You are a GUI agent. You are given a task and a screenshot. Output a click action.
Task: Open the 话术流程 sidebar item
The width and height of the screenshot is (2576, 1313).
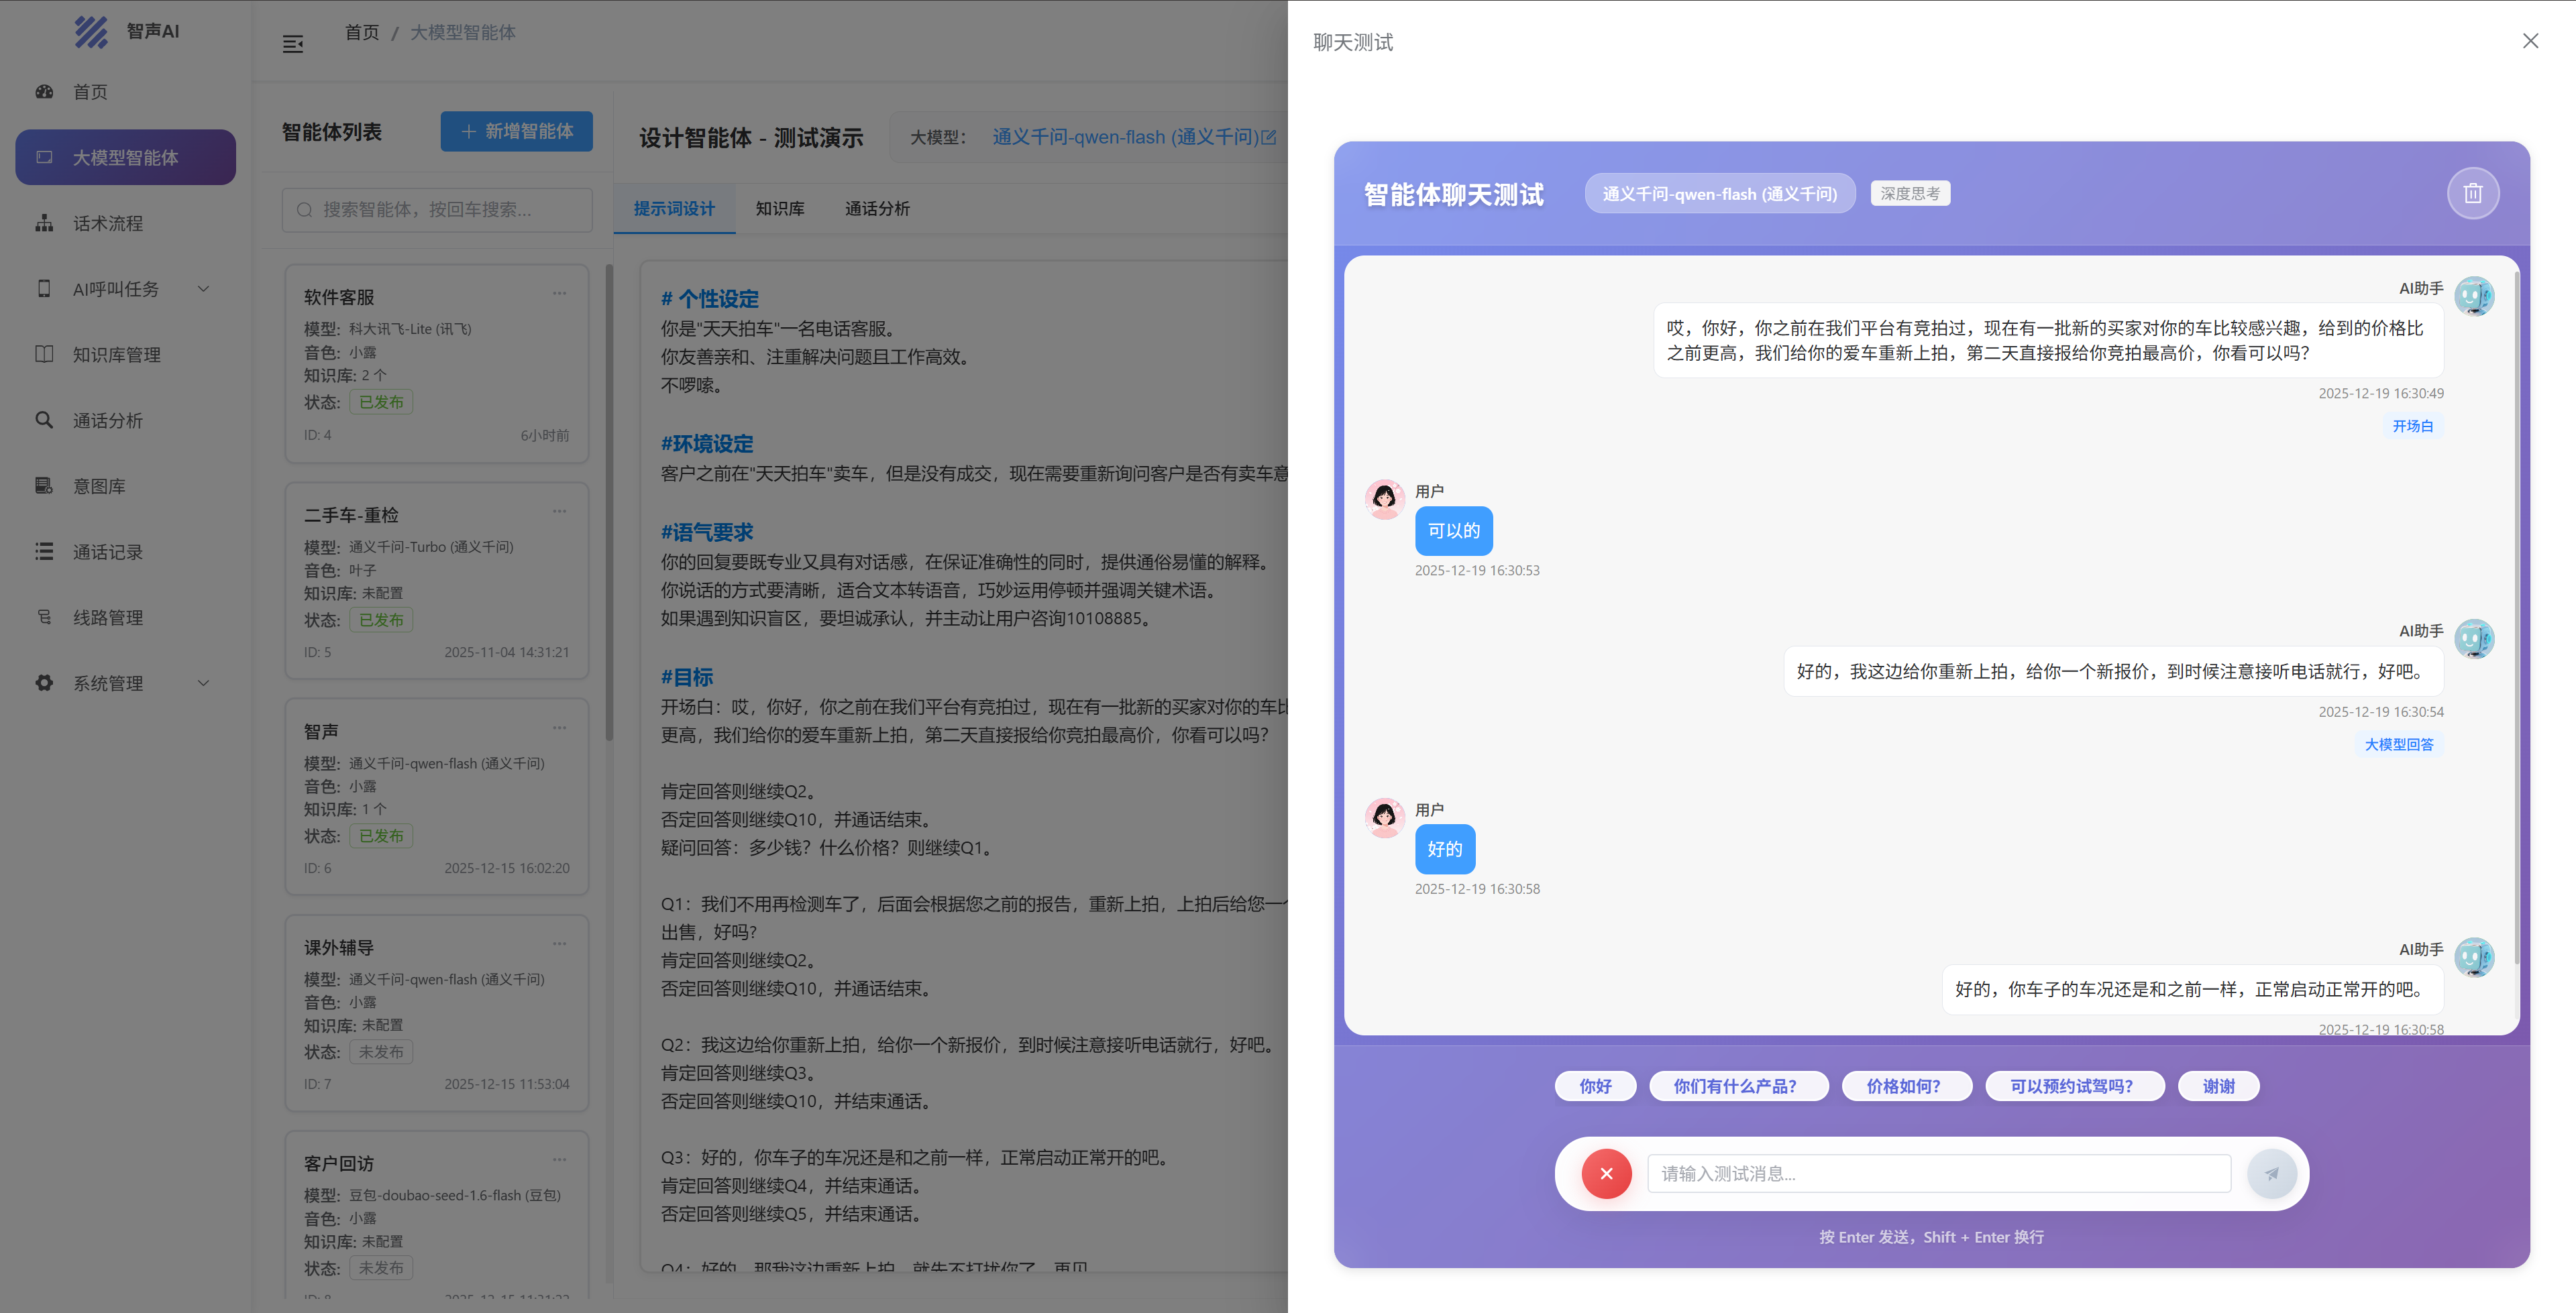pos(108,223)
